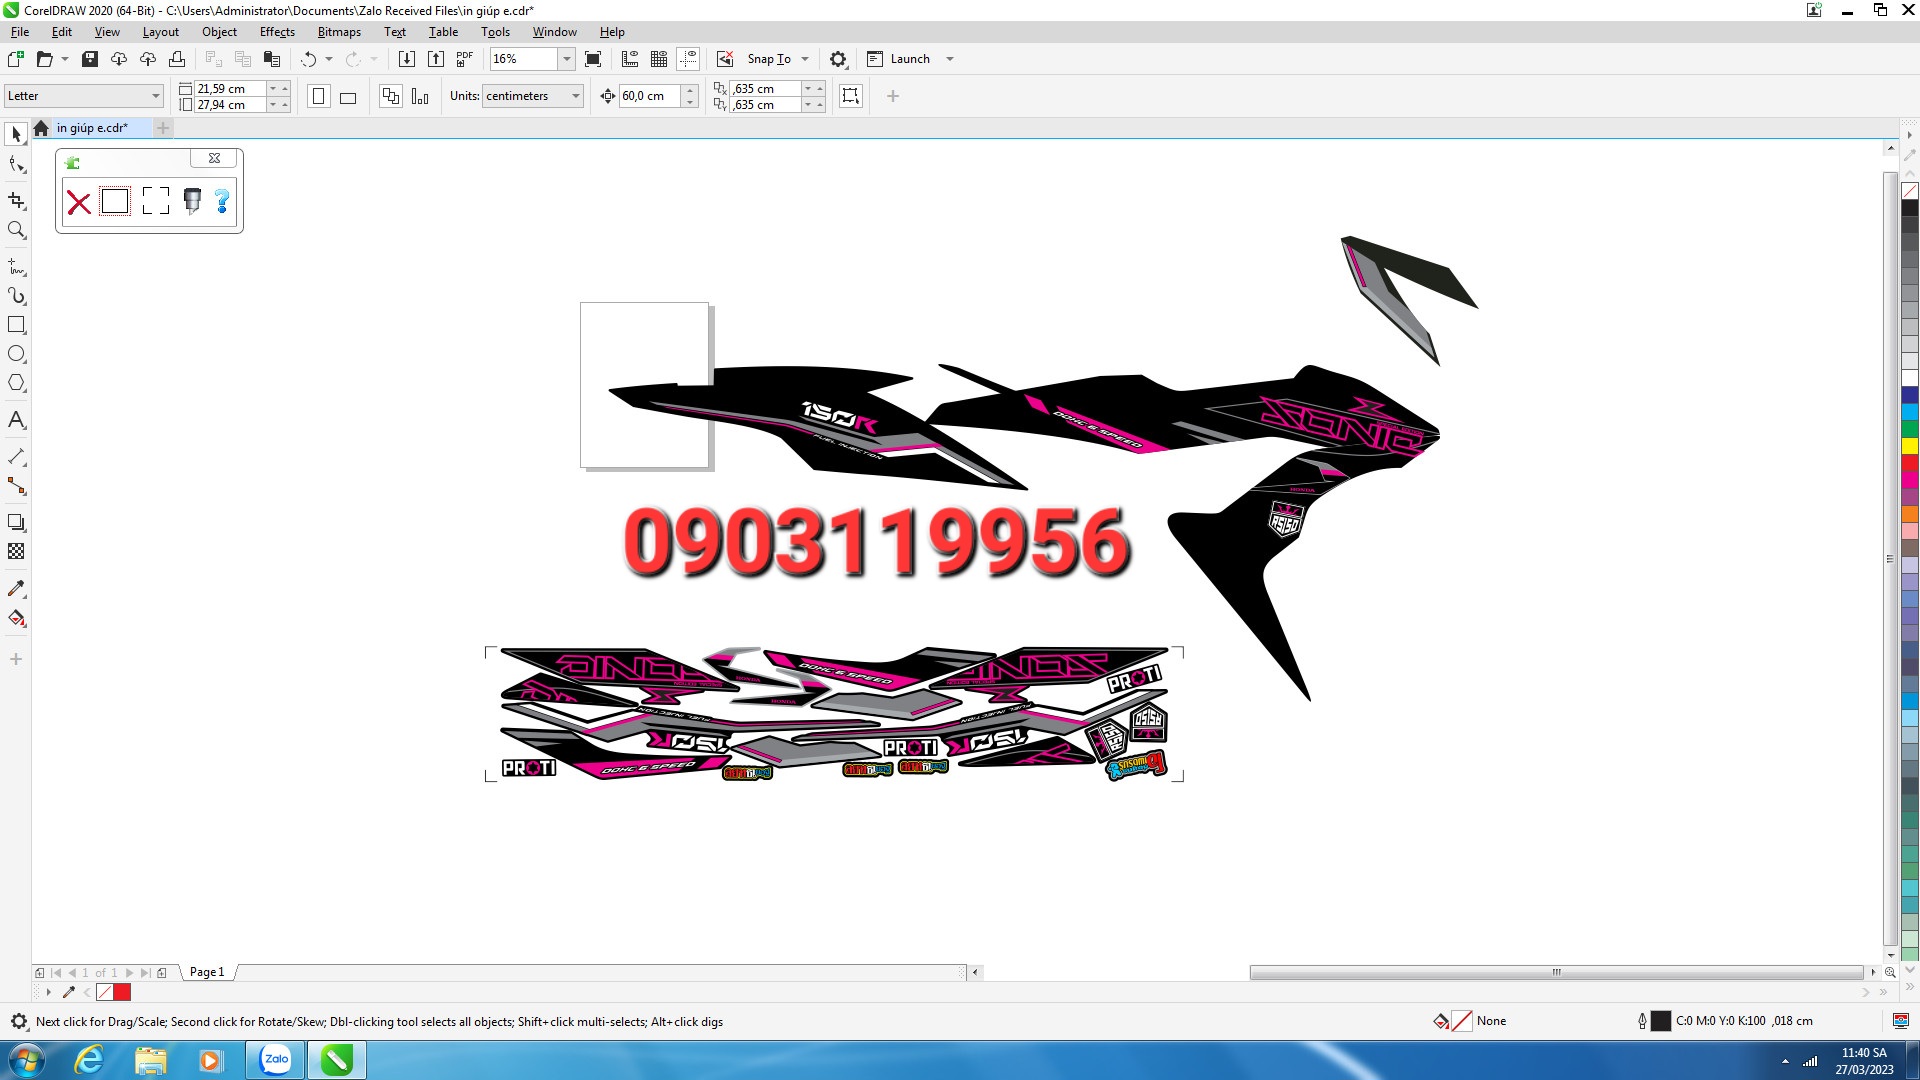Set page orientation to Landscape
The width and height of the screenshot is (1920, 1080).
pos(348,96)
